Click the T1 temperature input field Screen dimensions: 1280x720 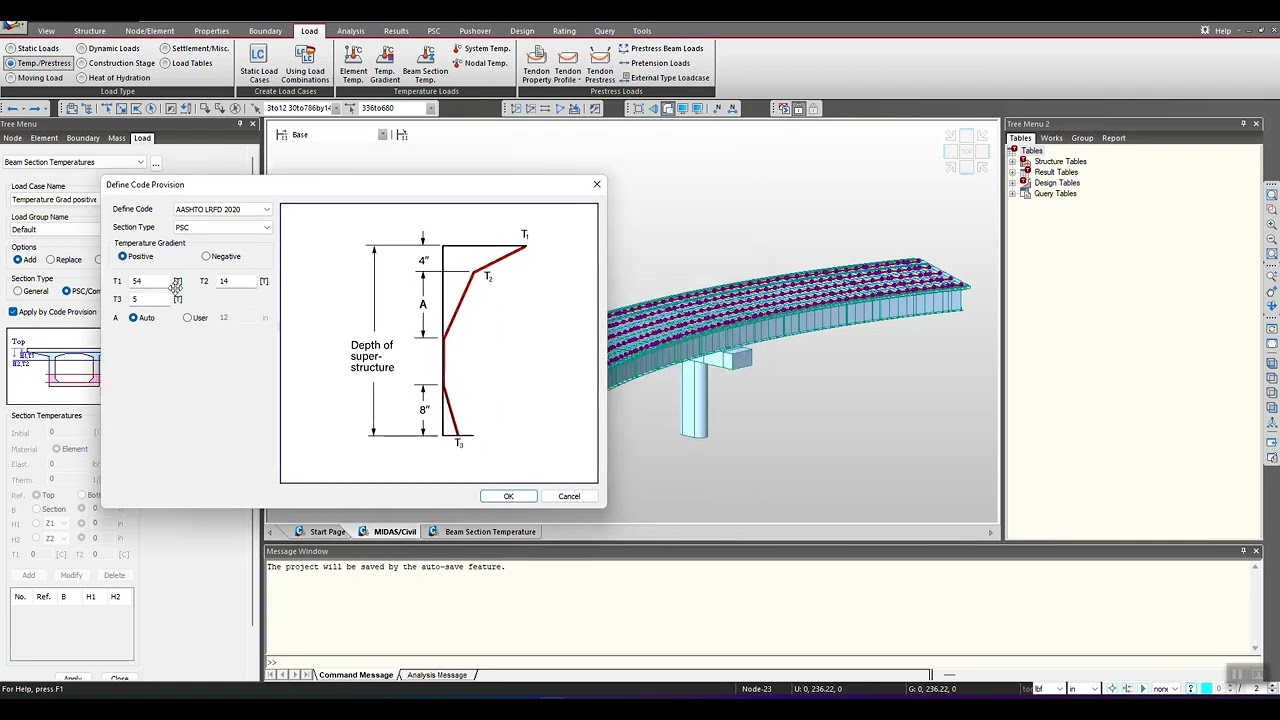click(x=150, y=281)
